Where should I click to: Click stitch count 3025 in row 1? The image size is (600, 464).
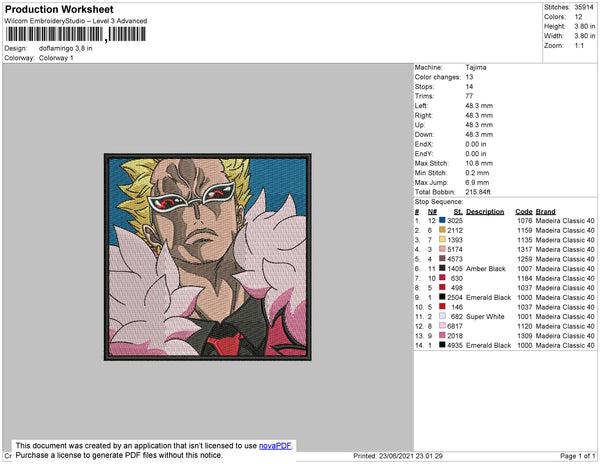coord(455,221)
